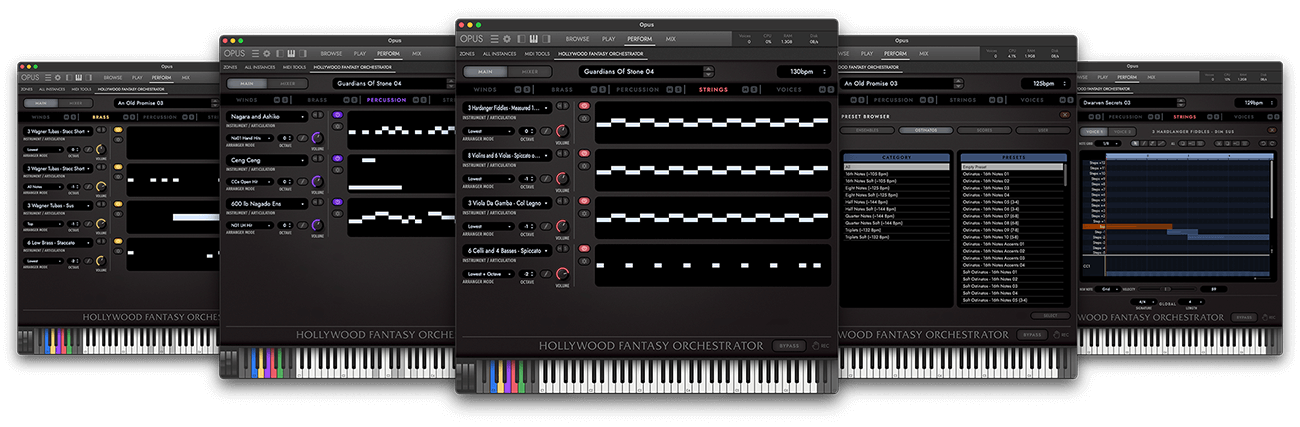Image resolution: width=1300 pixels, height=427 pixels.
Task: Open ALL INSTANCES in the front Opus window
Action: click(x=500, y=53)
